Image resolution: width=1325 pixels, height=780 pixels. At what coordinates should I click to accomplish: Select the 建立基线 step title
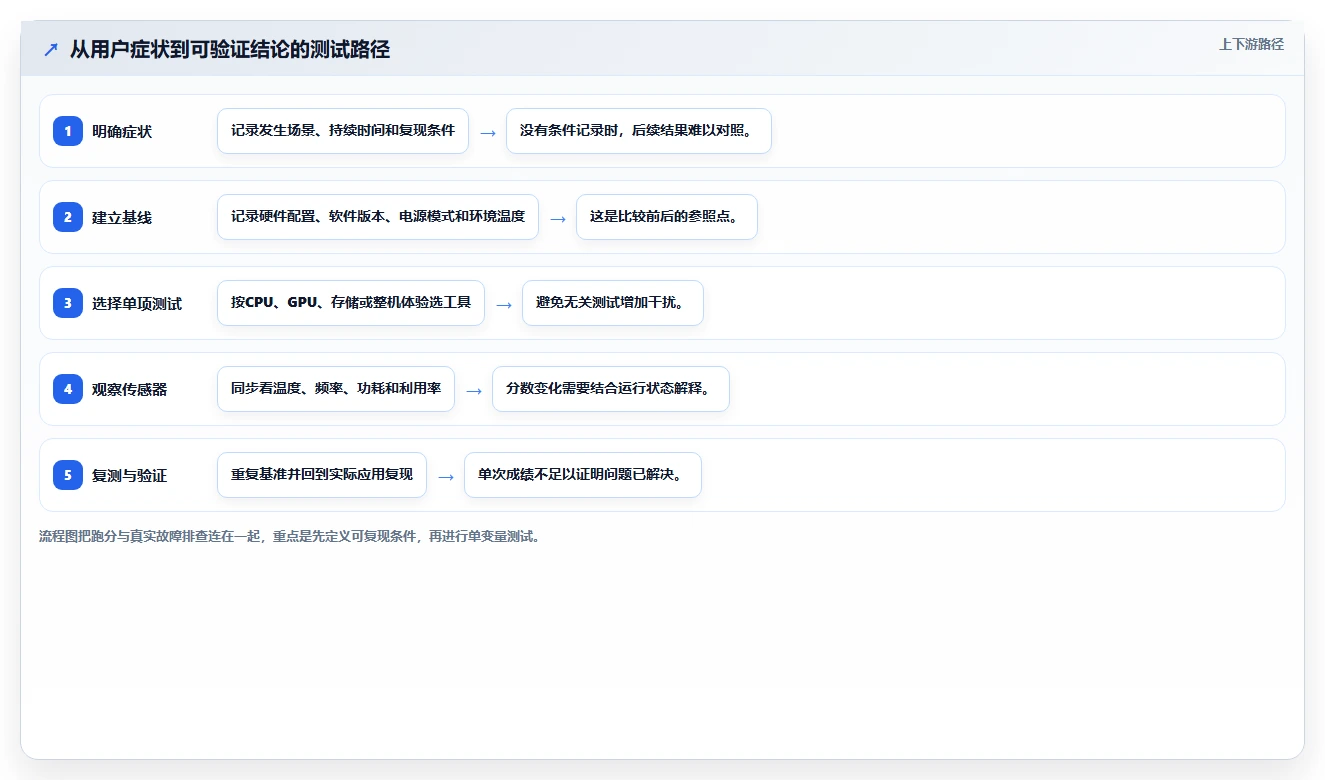pos(122,217)
